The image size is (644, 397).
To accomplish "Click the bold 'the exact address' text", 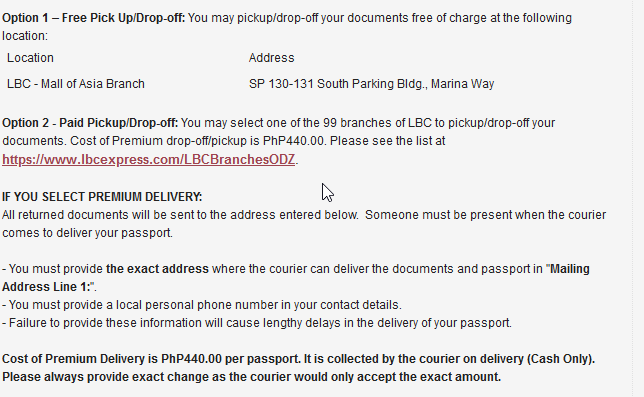I will coord(157,269).
